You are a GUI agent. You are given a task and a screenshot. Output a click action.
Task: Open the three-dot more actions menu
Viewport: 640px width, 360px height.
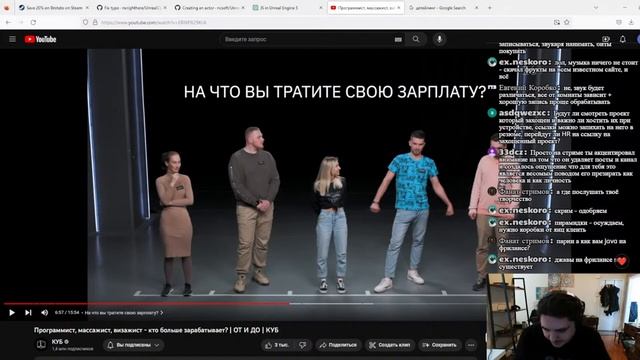471,345
